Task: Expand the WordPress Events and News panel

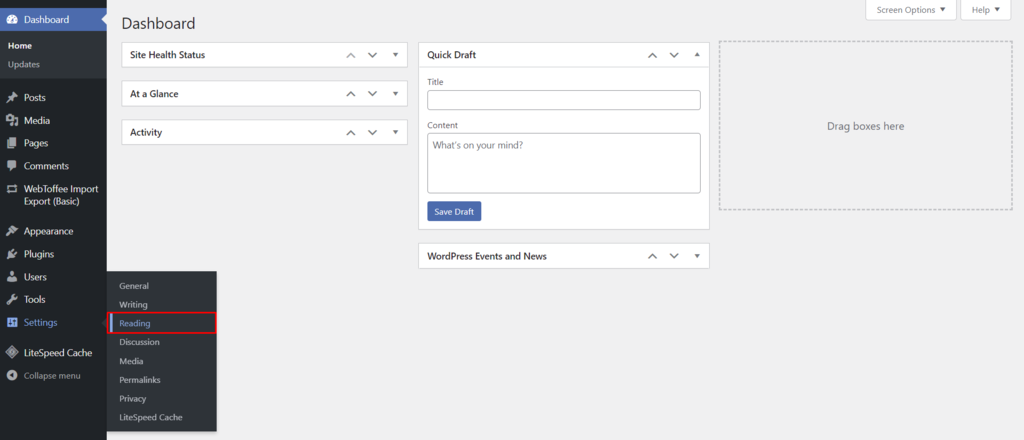Action: click(697, 256)
